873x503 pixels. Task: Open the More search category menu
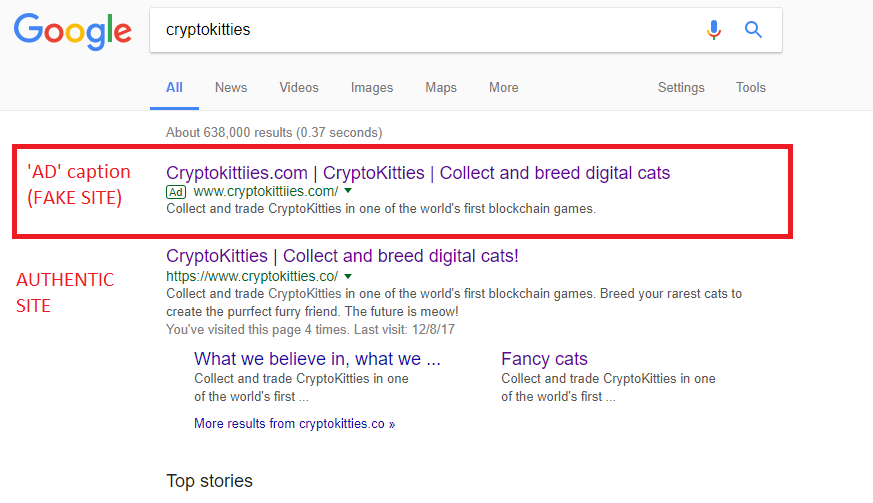503,87
